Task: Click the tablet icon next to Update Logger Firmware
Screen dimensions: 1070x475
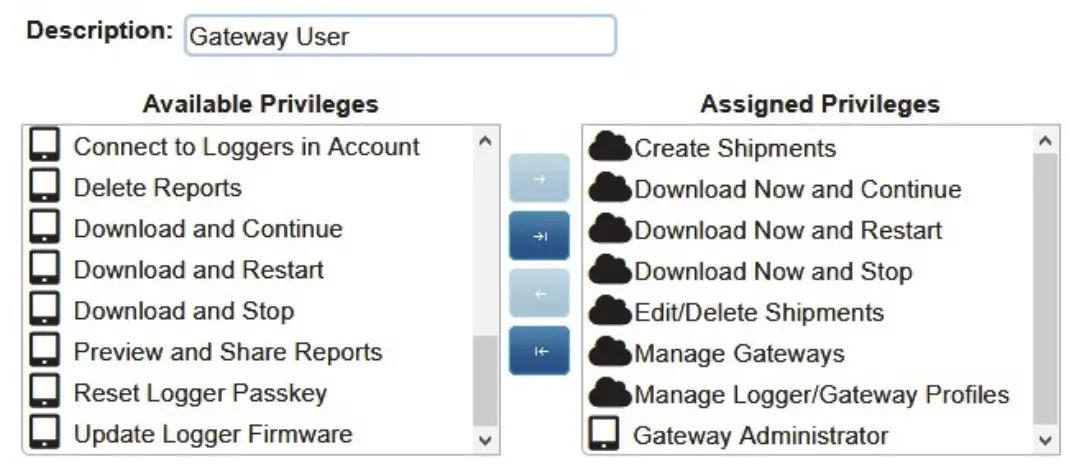Action: coord(45,434)
